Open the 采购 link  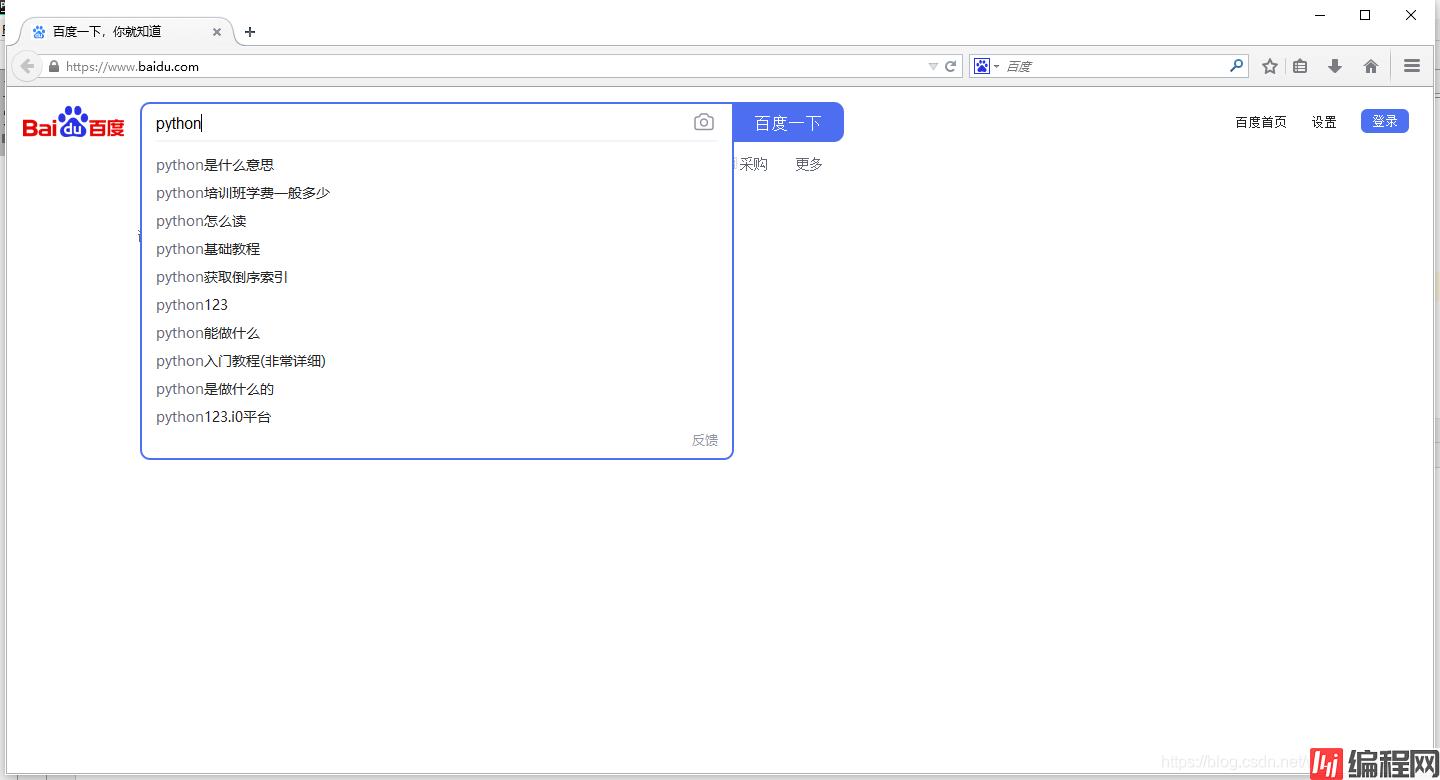753,164
